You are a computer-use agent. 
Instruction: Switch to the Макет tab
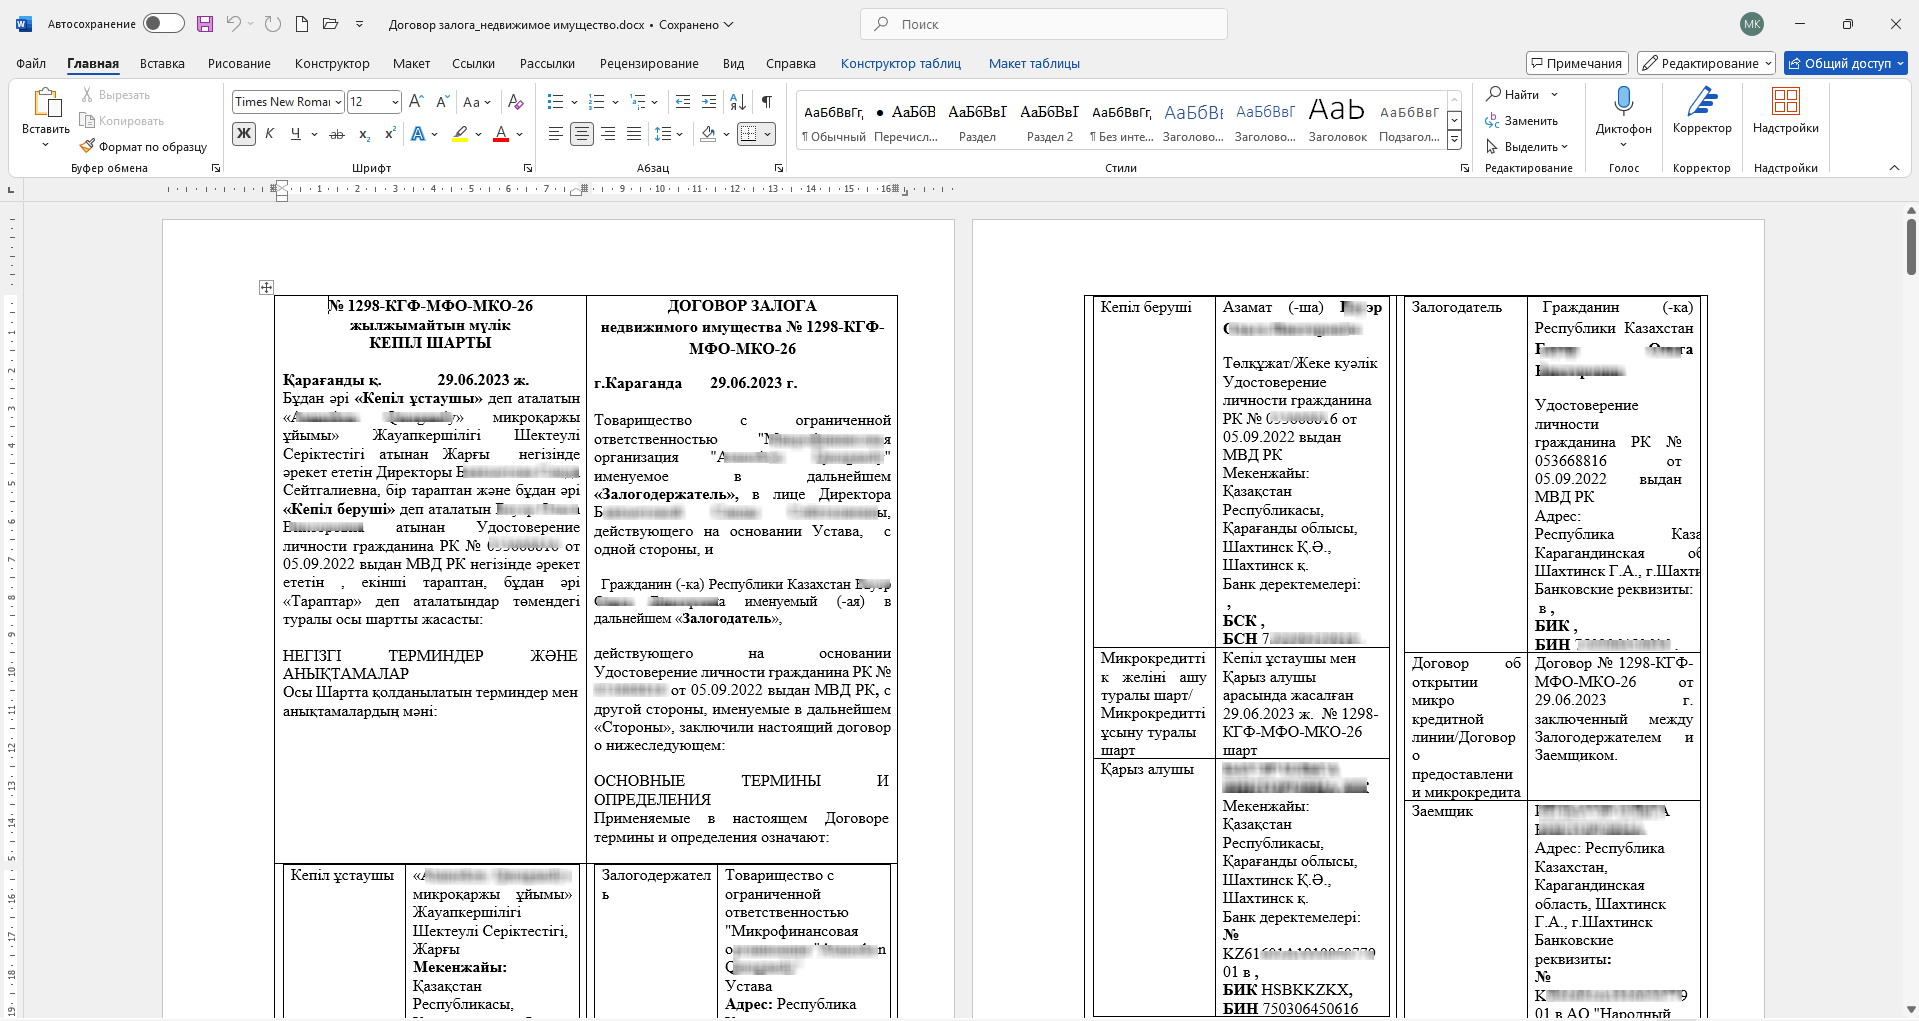[x=411, y=63]
